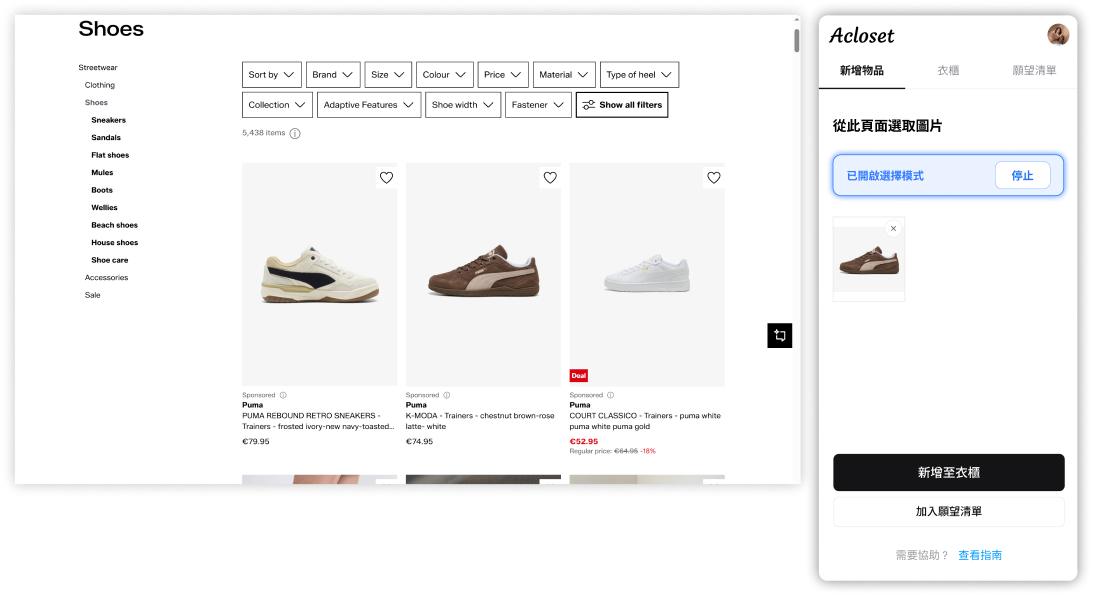Click sponsored info icon under K-MODA
The image size is (1093, 596).
[x=447, y=395]
